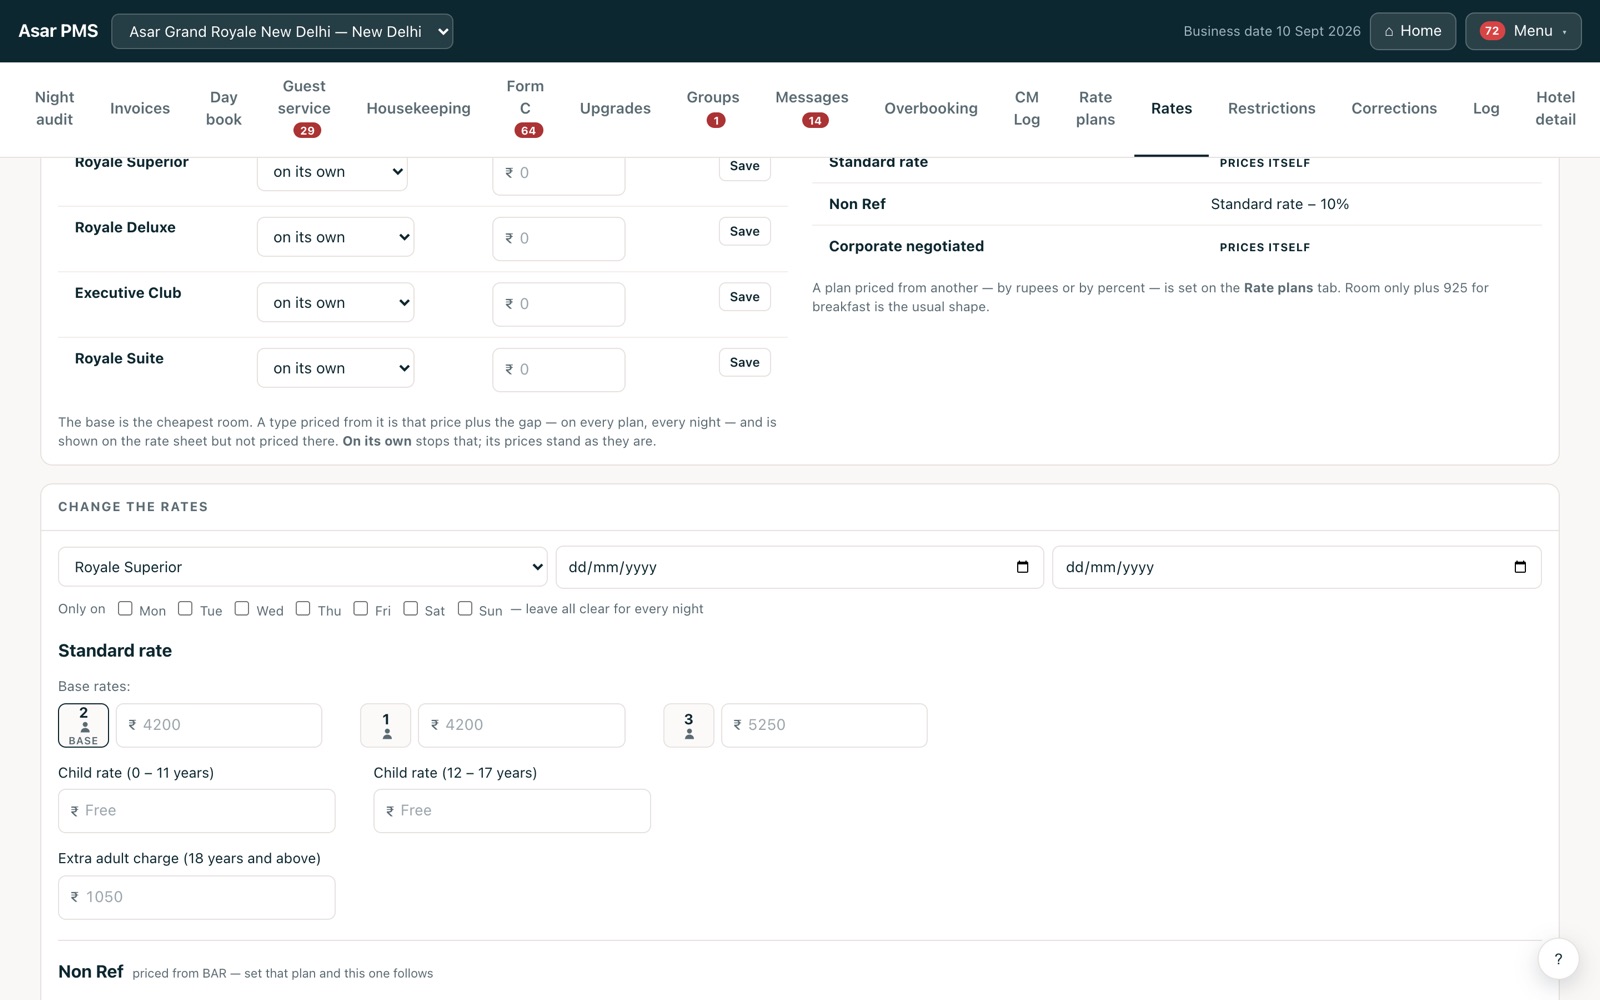The height and width of the screenshot is (1000, 1600).
Task: Click the Child rate (0 – 11 years) field
Action: 197,811
